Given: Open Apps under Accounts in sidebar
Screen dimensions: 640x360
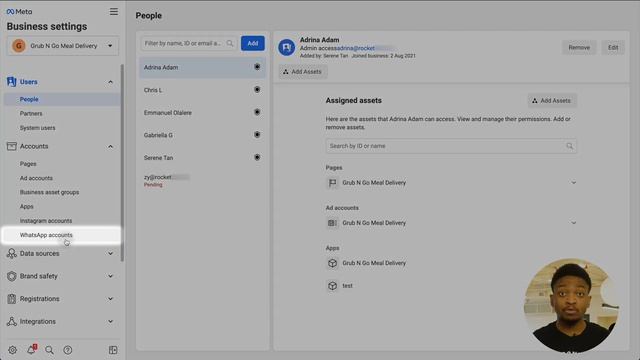Looking at the screenshot, I should click(27, 207).
